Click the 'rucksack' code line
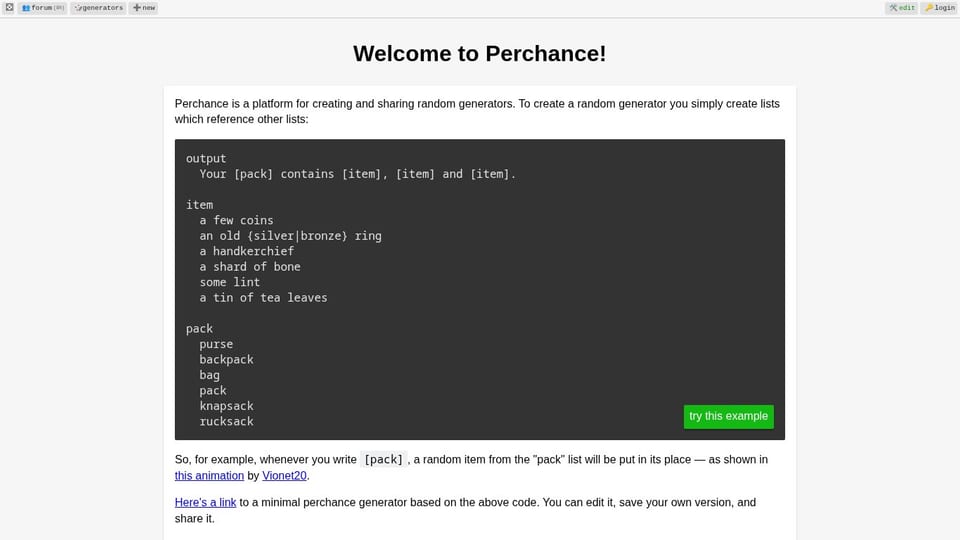 click(x=227, y=421)
